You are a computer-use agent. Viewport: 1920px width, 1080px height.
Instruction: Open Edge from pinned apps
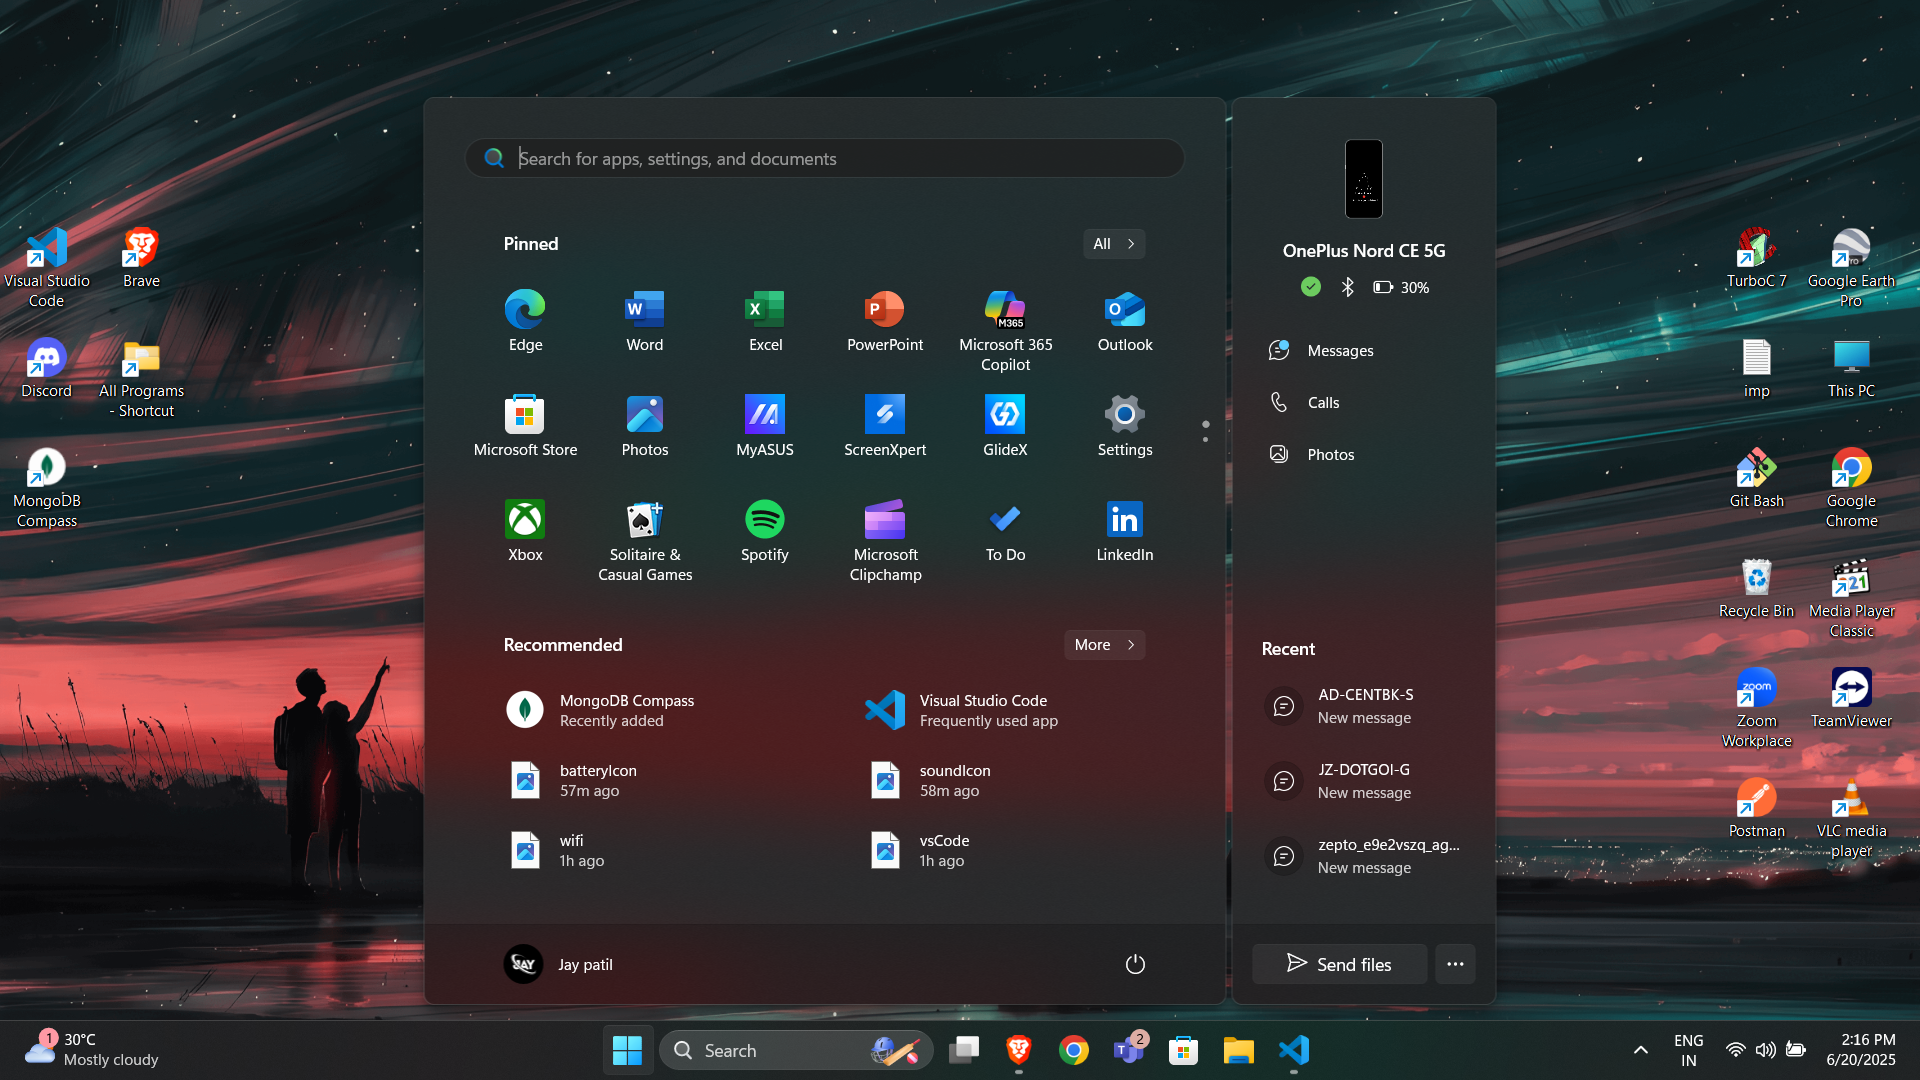pyautogui.click(x=525, y=321)
